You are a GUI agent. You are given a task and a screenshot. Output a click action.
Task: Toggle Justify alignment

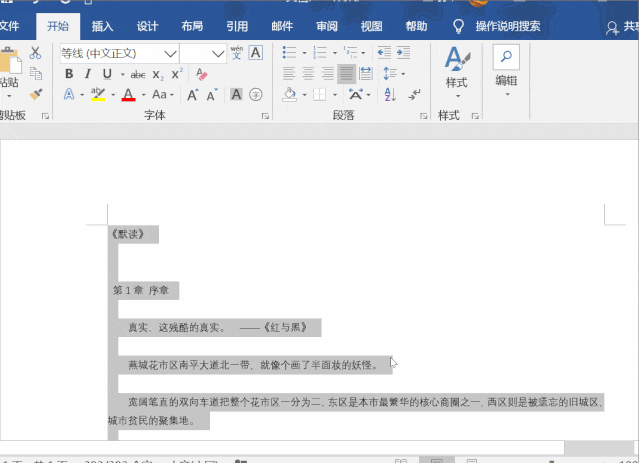tap(346, 74)
